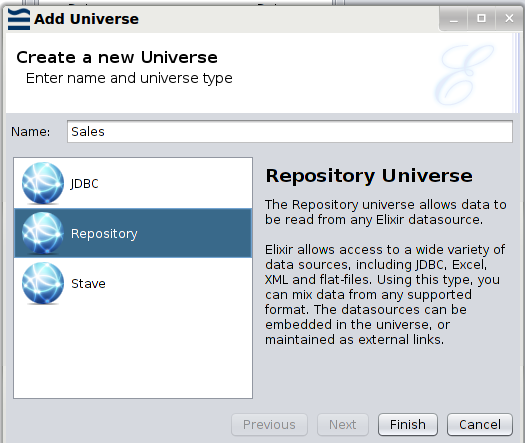Click the Name: label
525x443 pixels.
click(x=30, y=132)
